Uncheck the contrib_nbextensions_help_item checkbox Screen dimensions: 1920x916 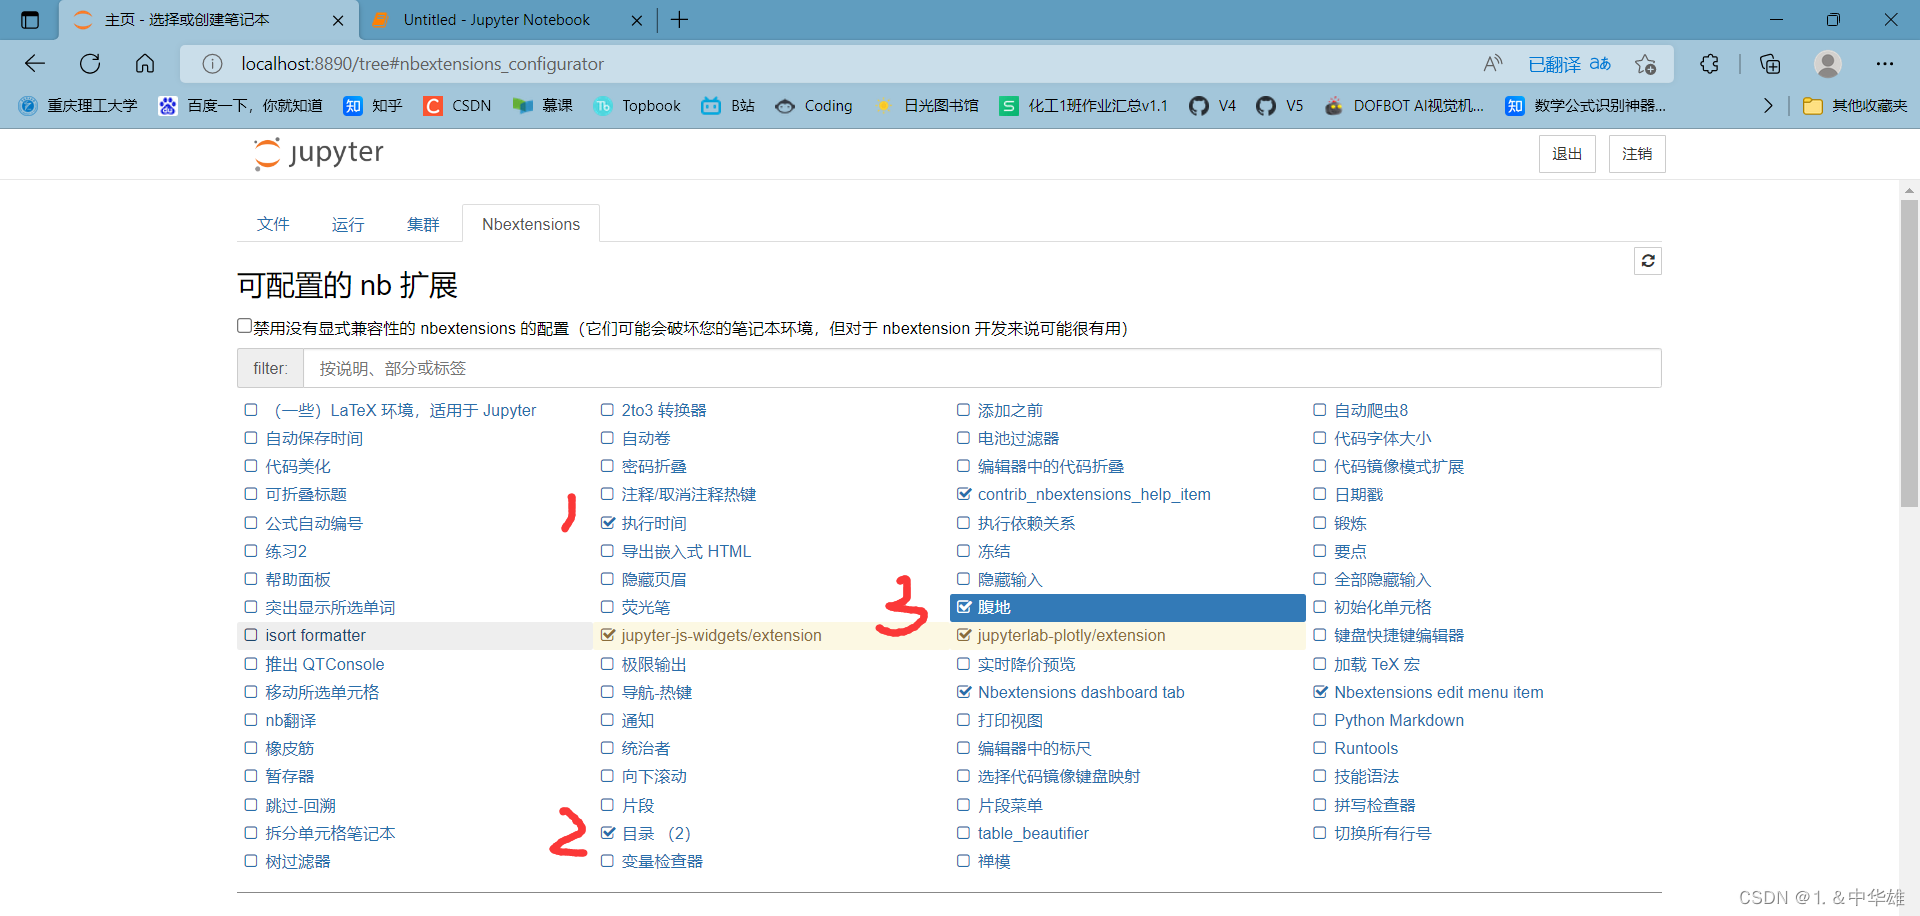pyautogui.click(x=964, y=494)
